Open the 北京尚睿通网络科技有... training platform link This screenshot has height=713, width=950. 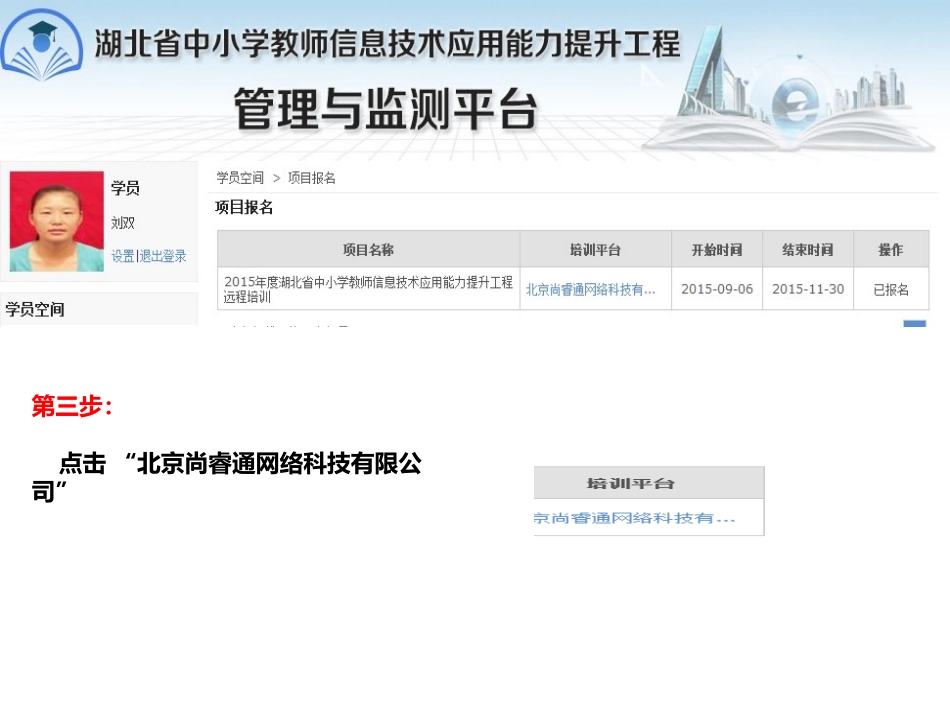[590, 290]
